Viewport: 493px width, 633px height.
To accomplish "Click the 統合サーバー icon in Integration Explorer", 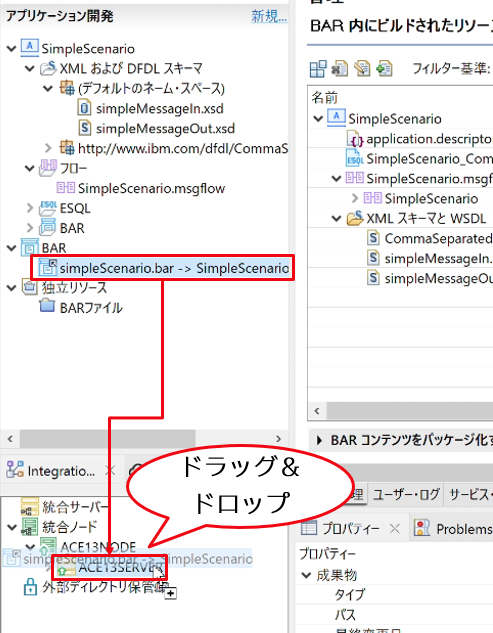I will 30,506.
